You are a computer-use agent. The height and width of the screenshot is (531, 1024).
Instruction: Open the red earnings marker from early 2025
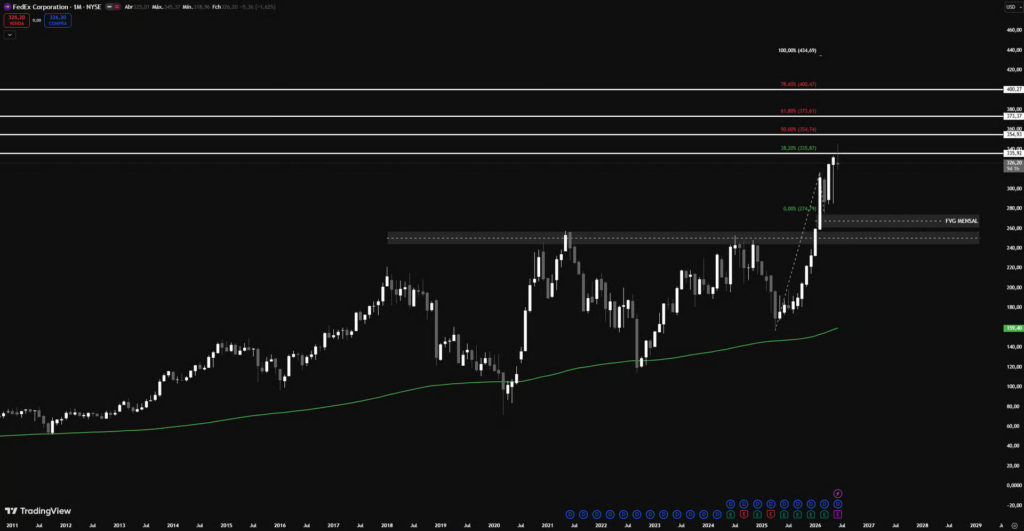[x=771, y=515]
